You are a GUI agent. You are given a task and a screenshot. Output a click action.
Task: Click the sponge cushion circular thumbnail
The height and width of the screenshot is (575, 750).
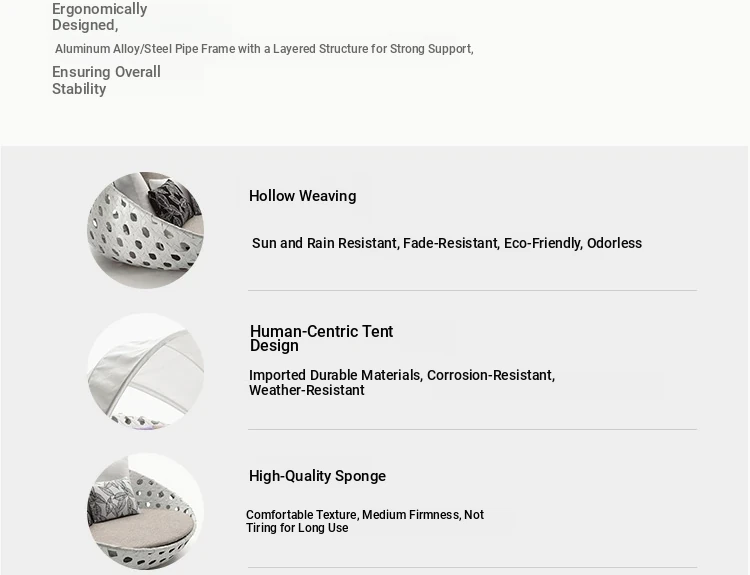145,511
